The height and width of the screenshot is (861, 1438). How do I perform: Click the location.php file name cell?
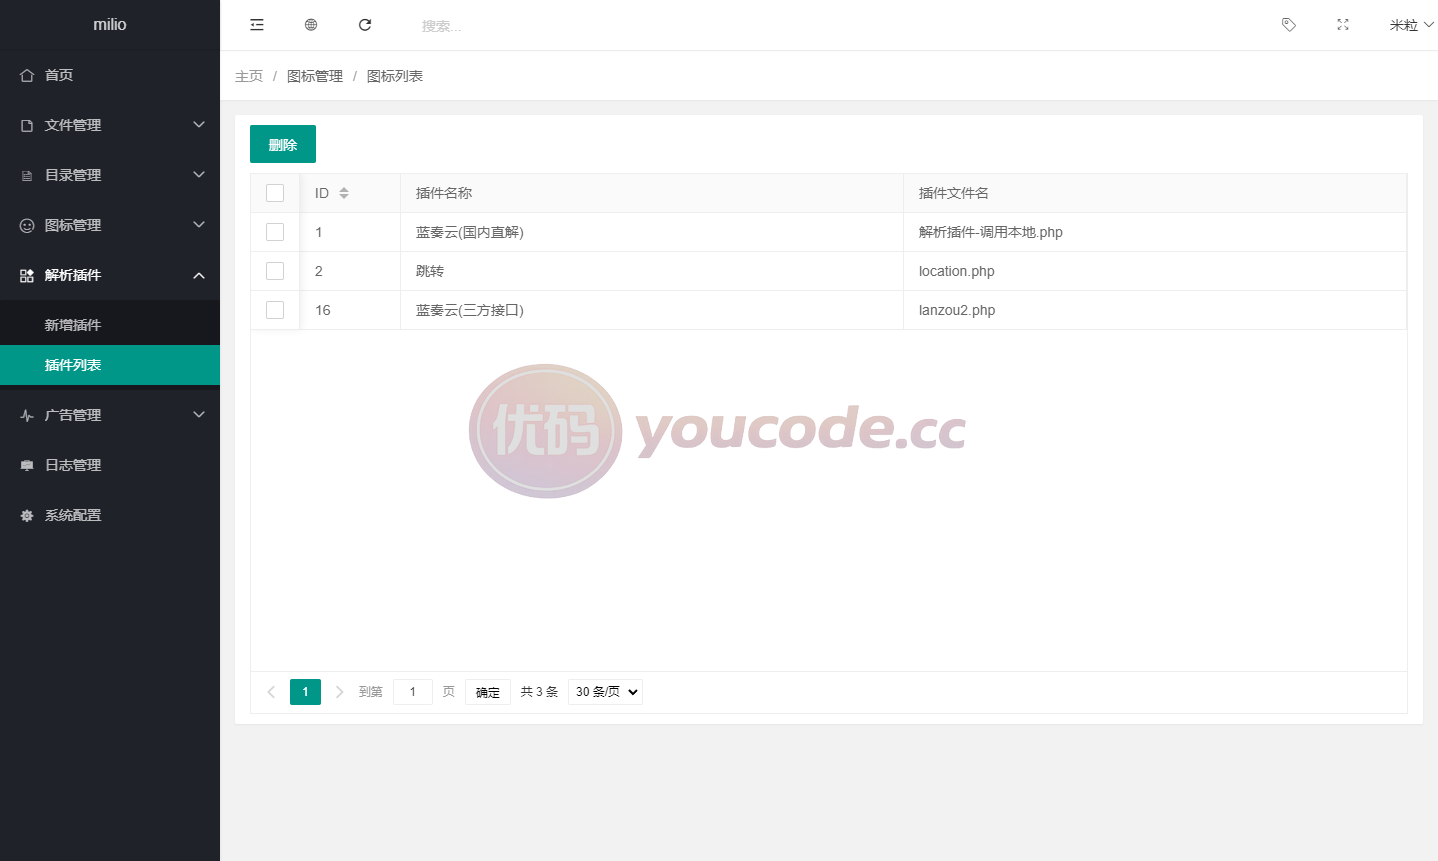click(1155, 271)
